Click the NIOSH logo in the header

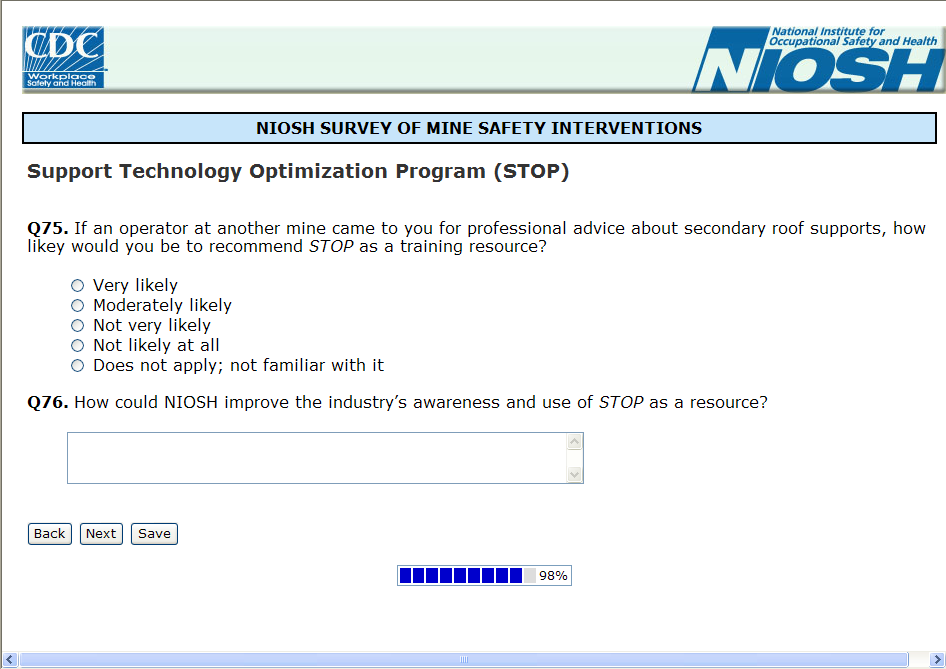point(817,60)
